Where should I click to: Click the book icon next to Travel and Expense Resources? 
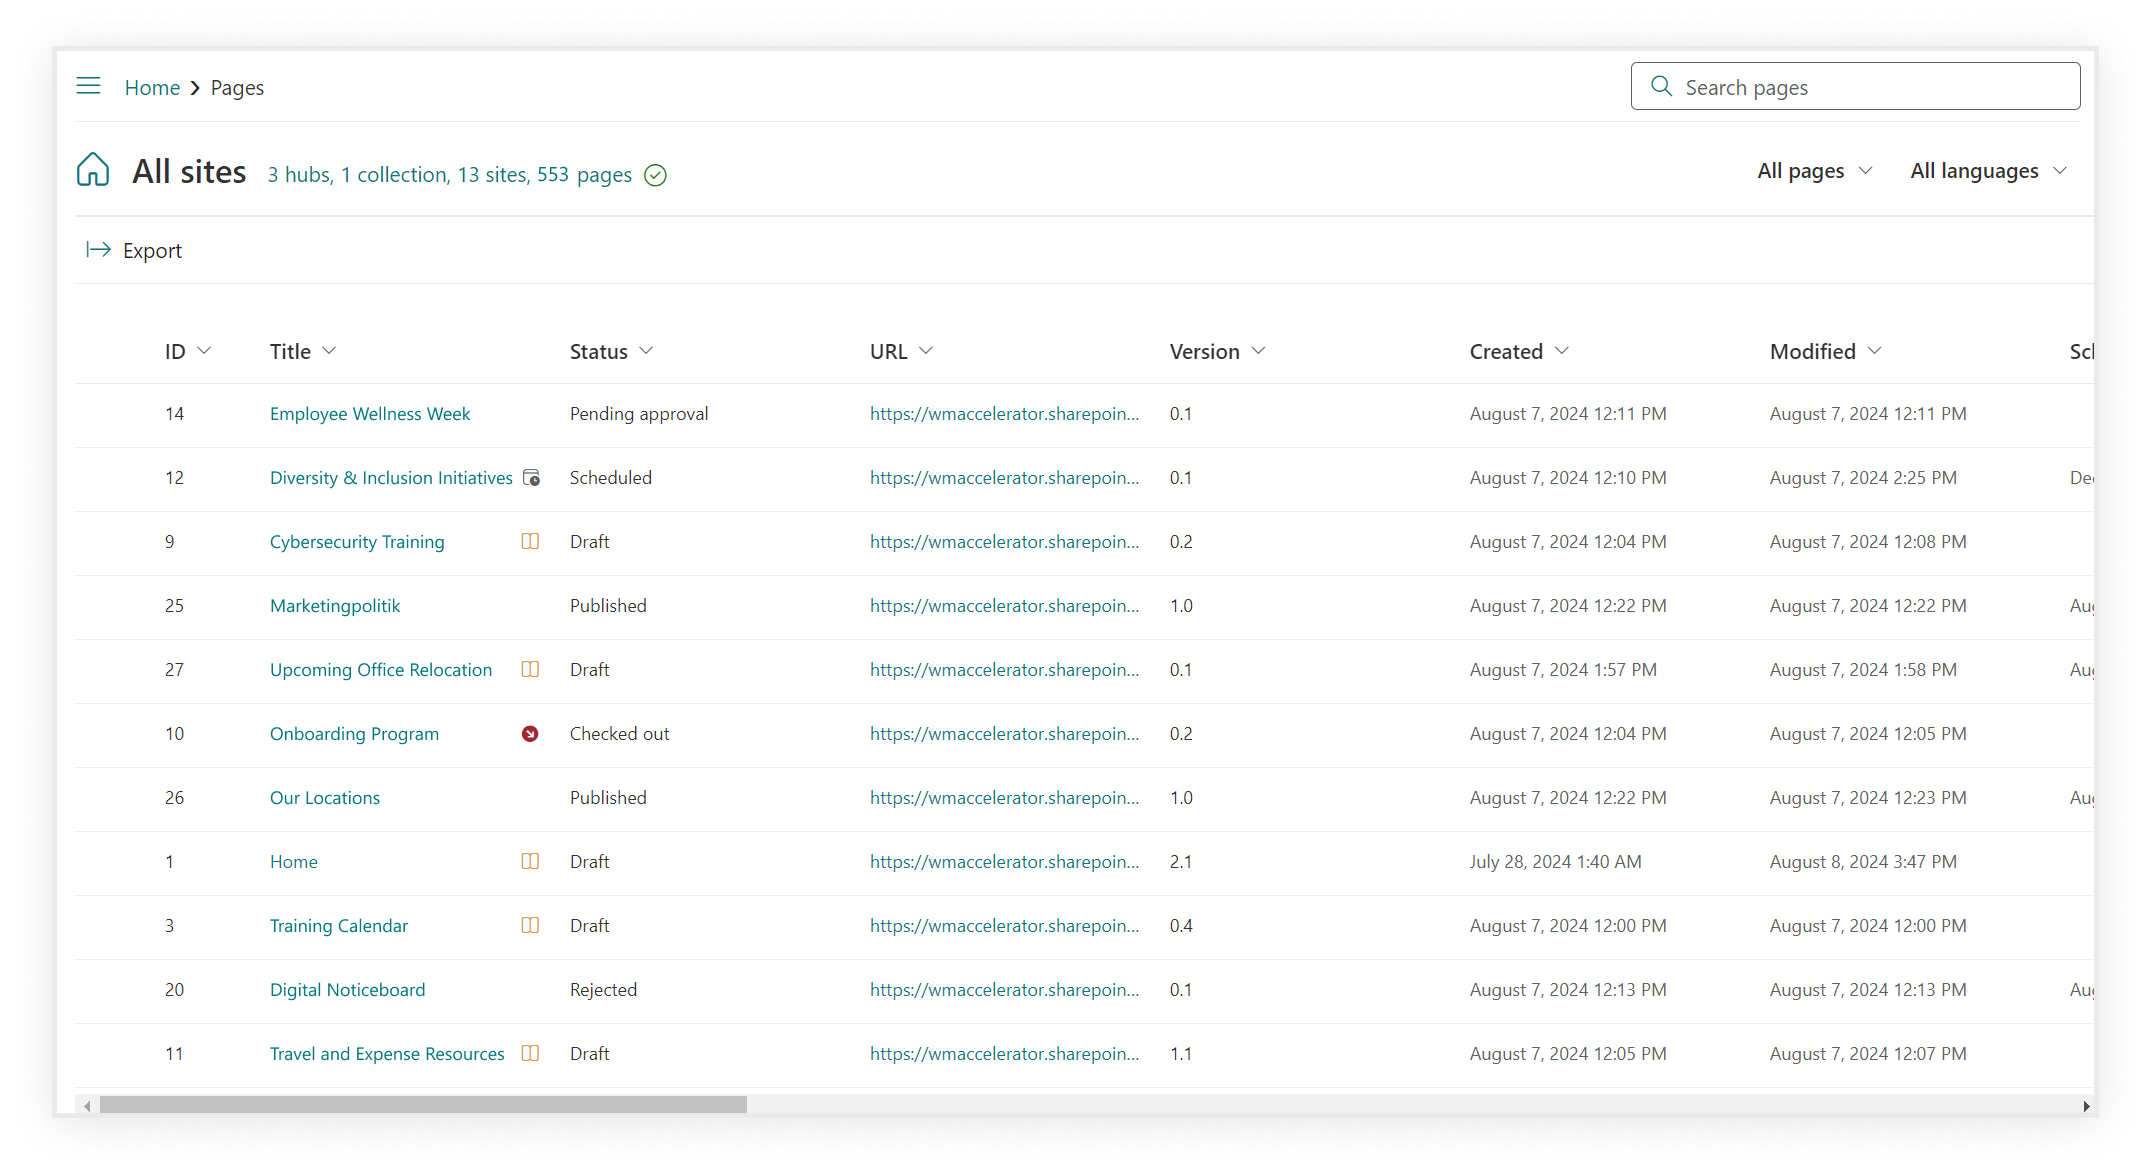(530, 1052)
